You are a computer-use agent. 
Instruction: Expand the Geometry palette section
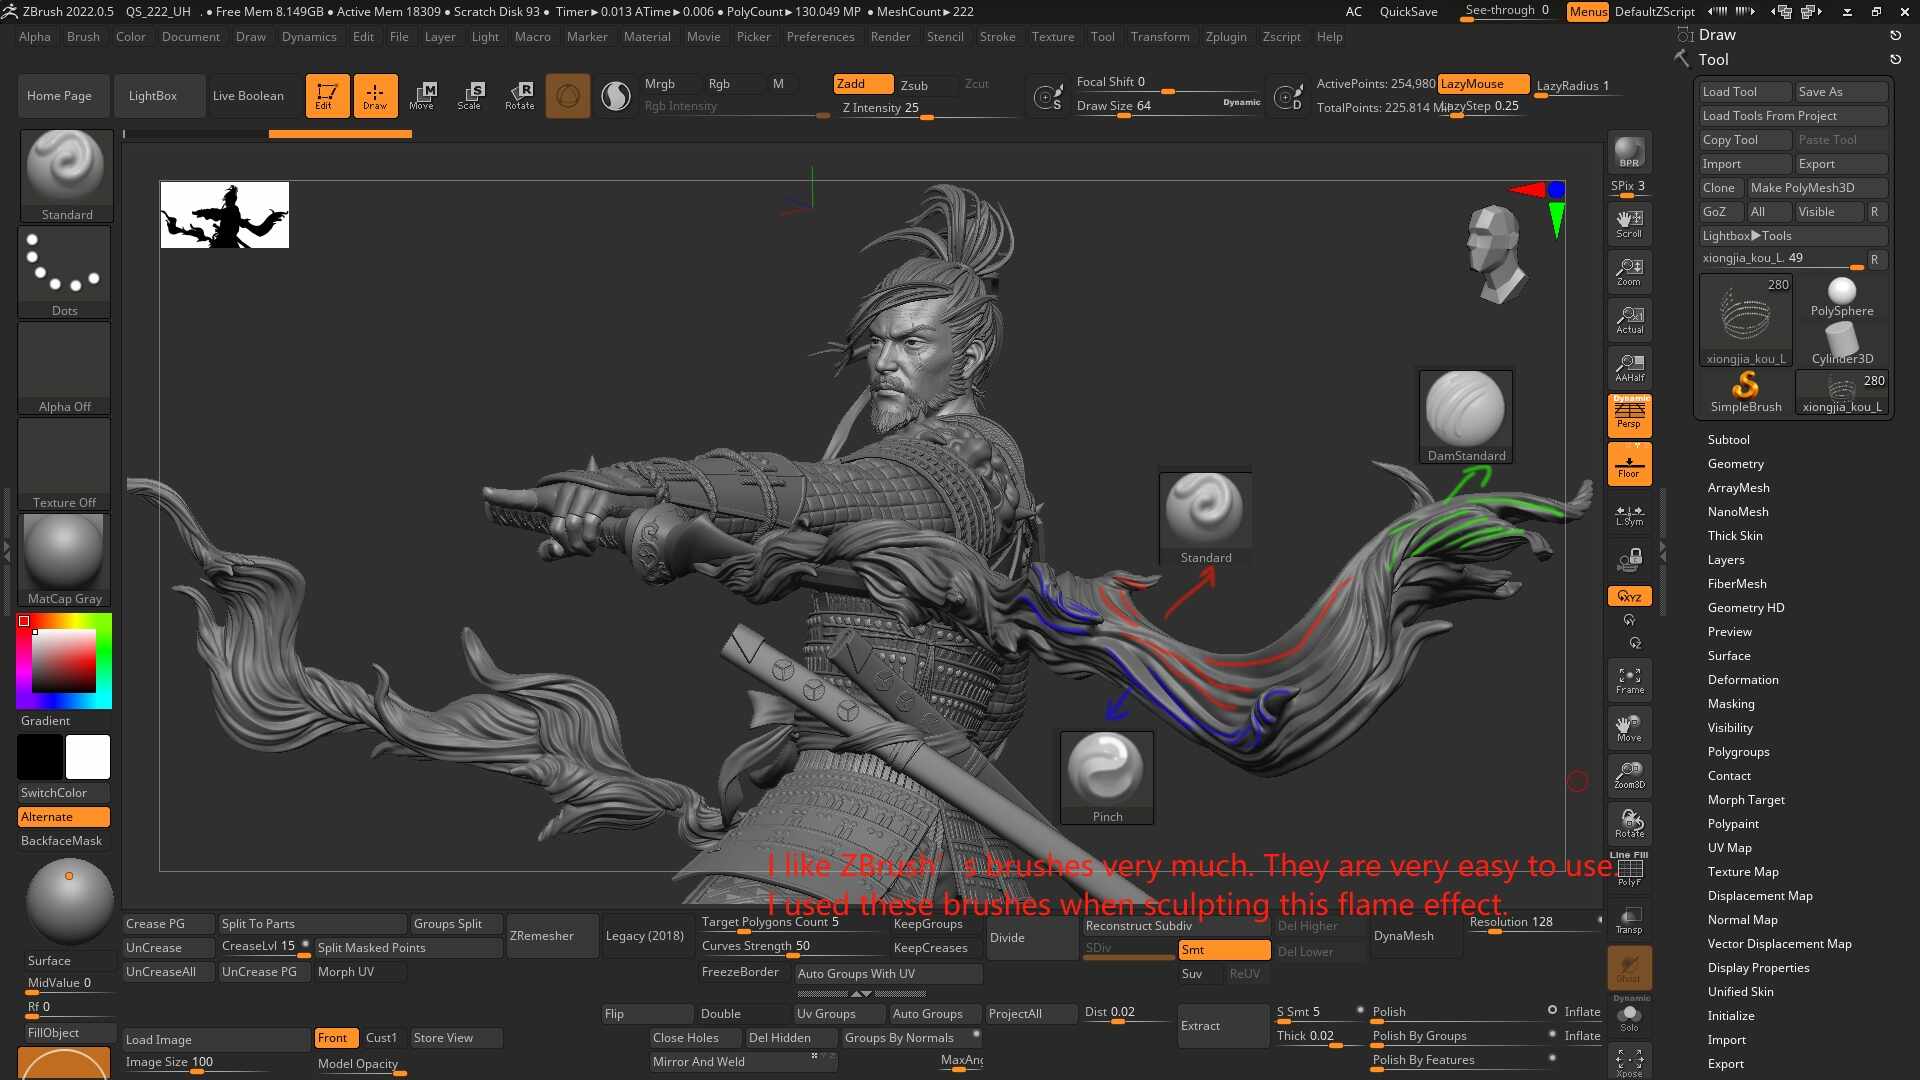pyautogui.click(x=1735, y=464)
